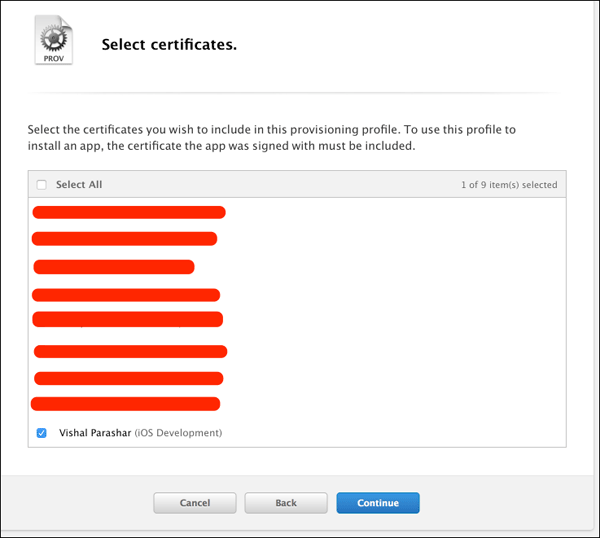
Task: Select the second redacted certificate row
Action: 124,238
